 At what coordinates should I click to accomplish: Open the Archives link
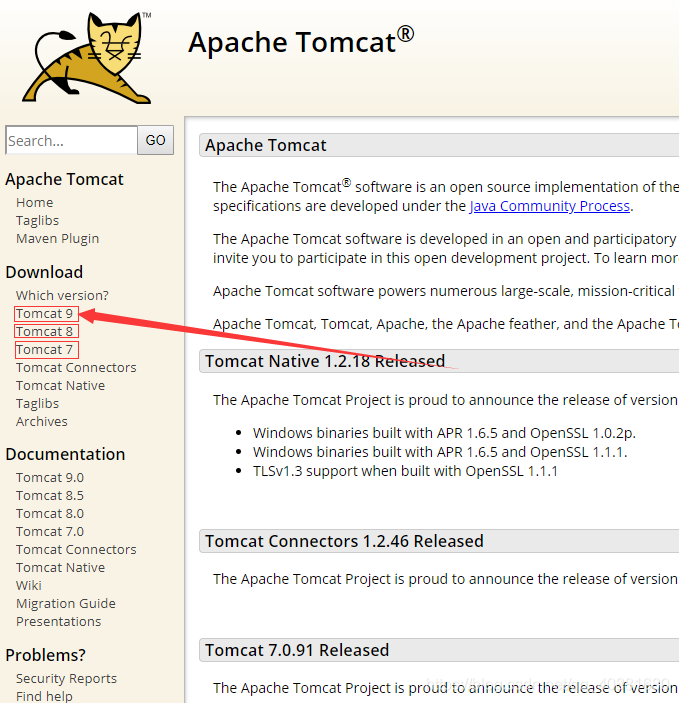click(42, 421)
